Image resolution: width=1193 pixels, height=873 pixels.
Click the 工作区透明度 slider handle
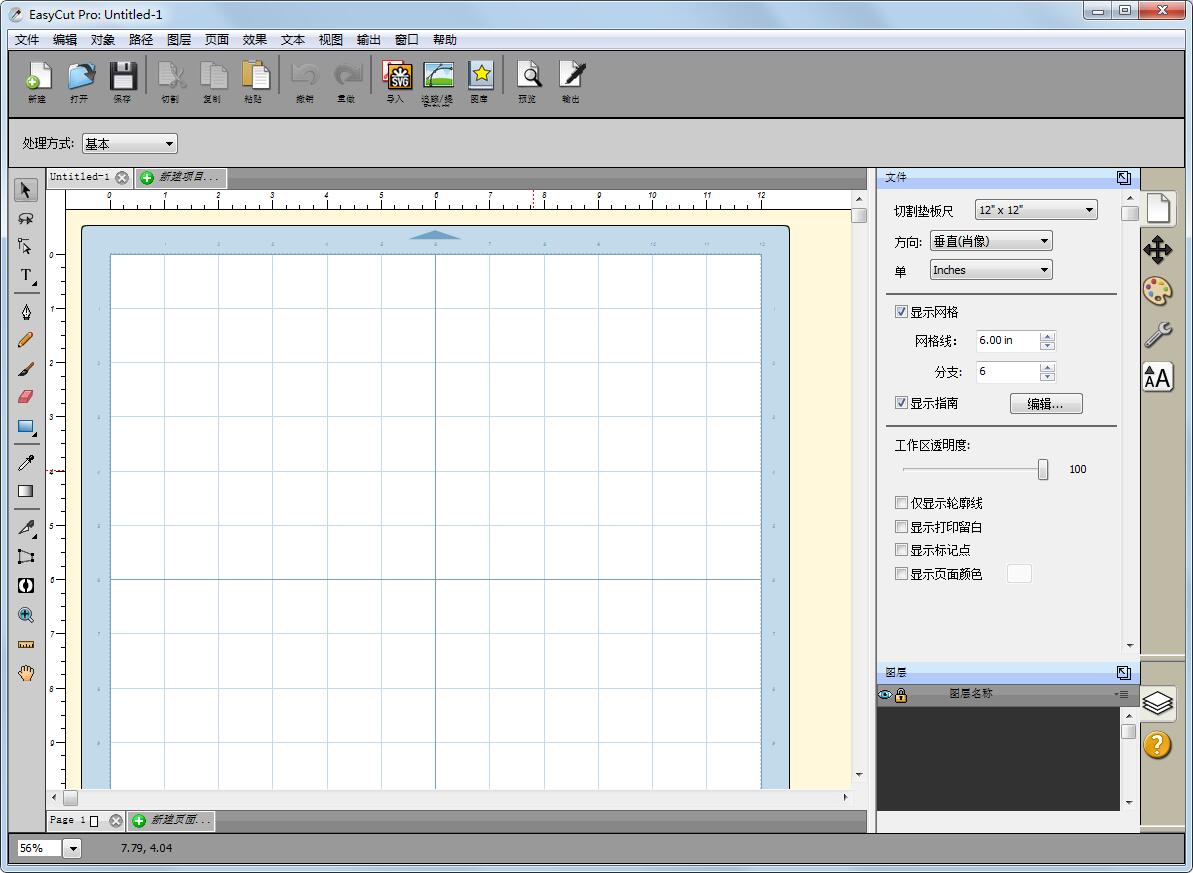coord(1043,469)
